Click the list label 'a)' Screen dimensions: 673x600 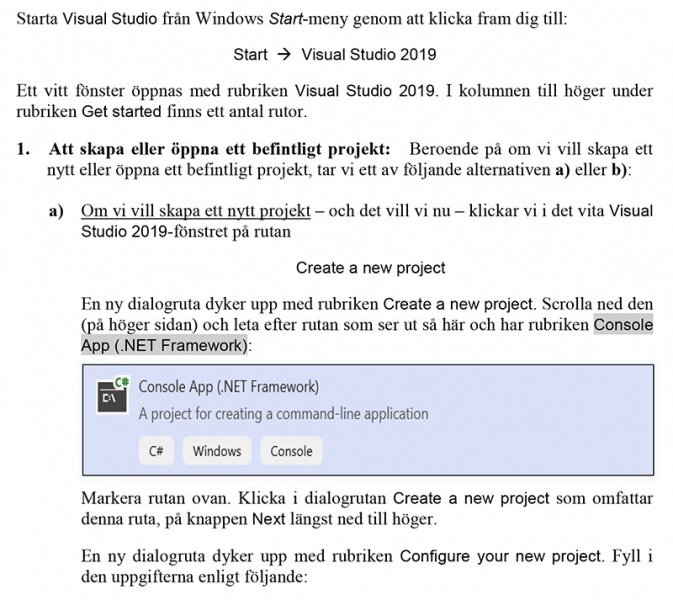(56, 211)
